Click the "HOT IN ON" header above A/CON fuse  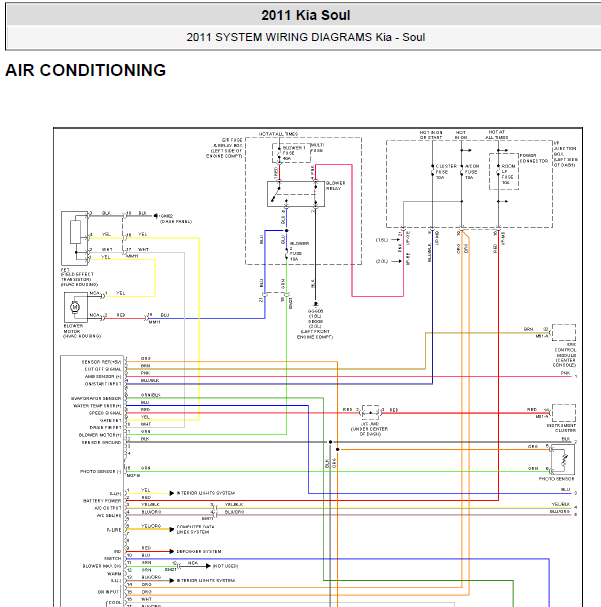(x=461, y=135)
